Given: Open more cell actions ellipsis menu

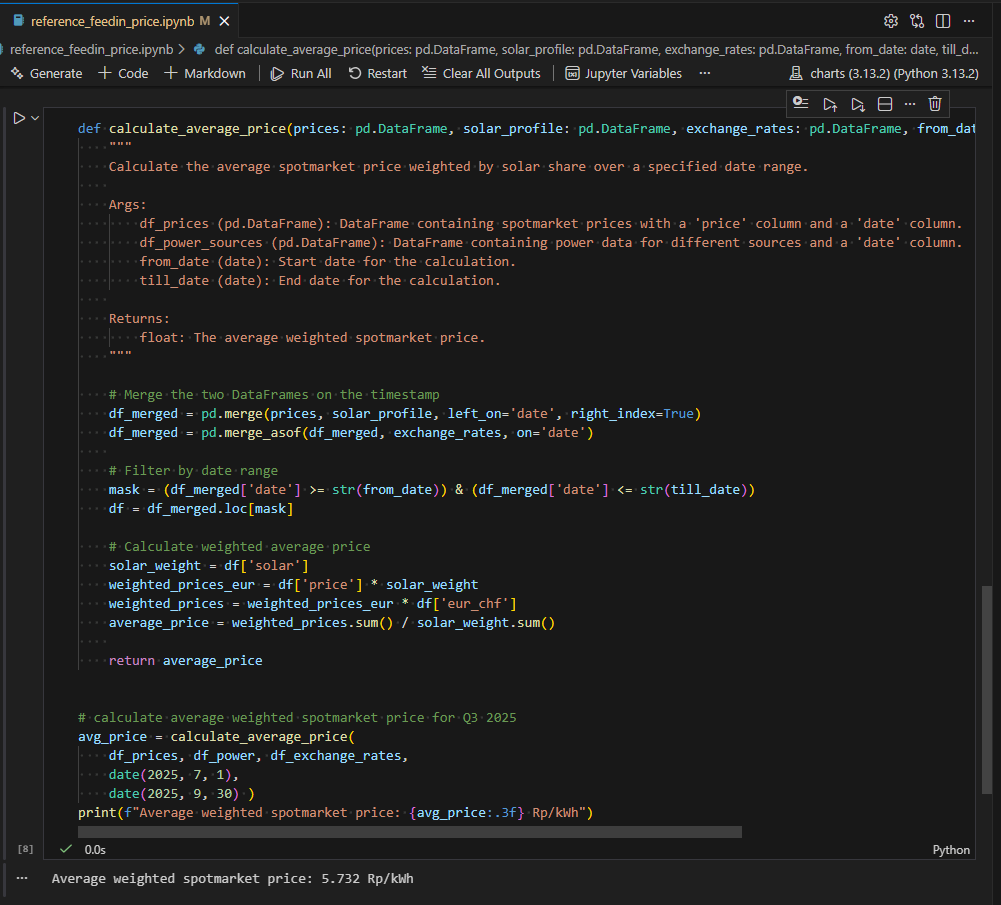Looking at the screenshot, I should pos(909,104).
